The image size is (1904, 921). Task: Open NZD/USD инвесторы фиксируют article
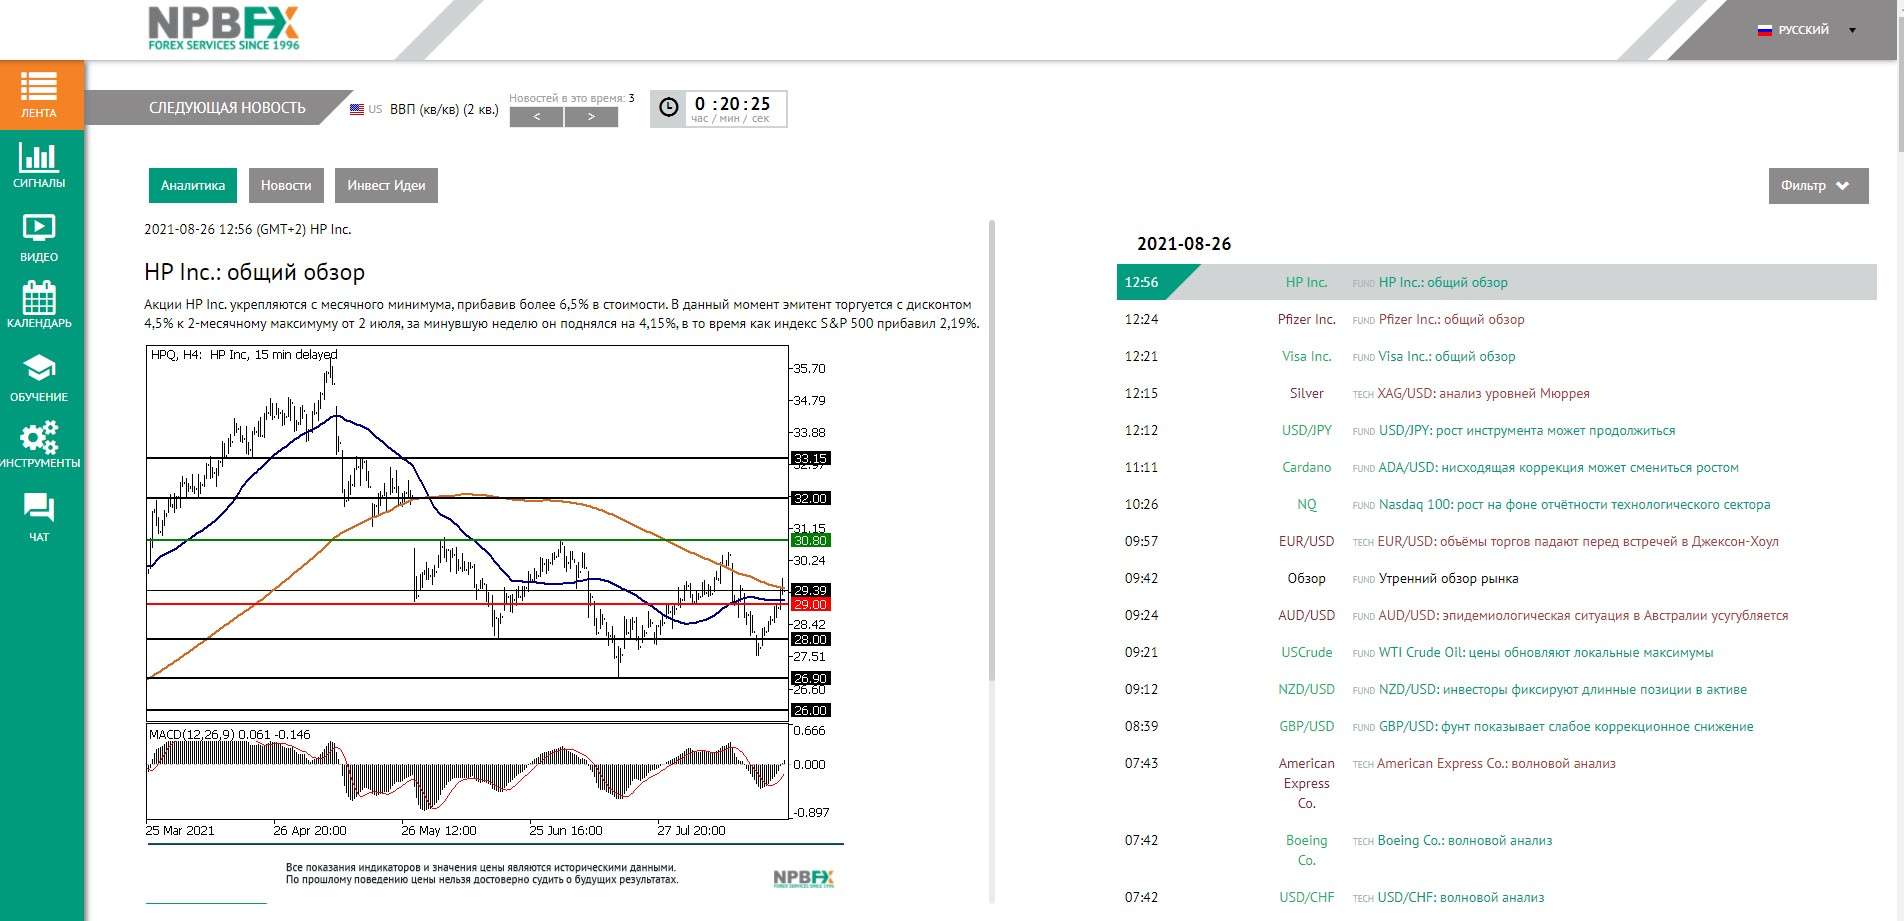(x=1563, y=689)
